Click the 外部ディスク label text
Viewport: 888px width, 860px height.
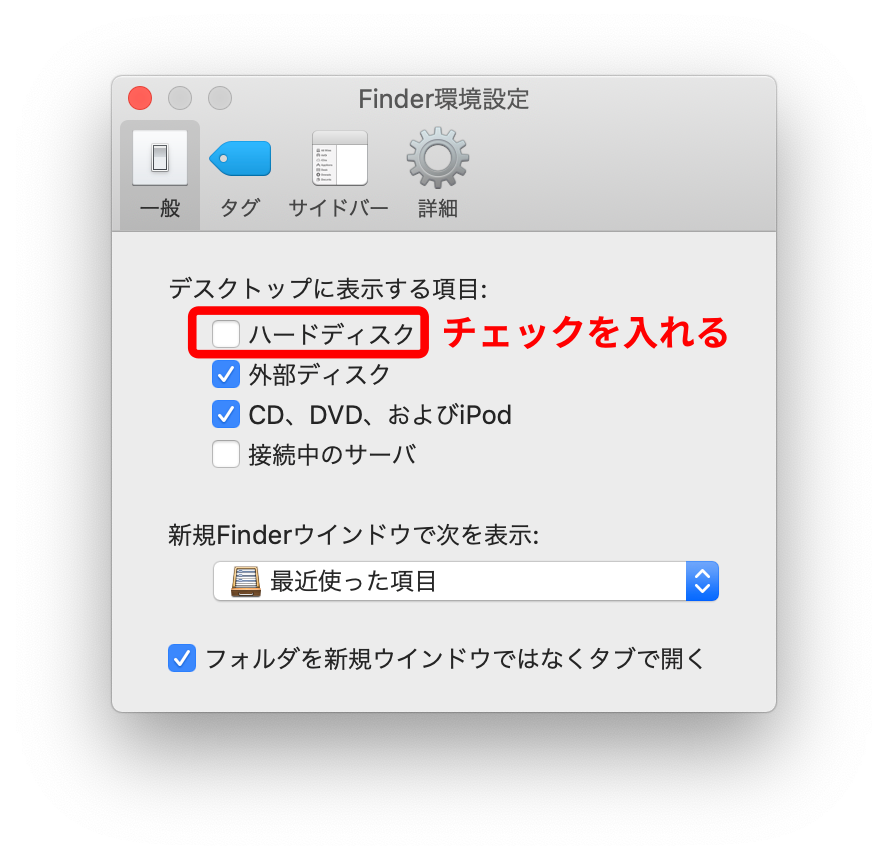tap(319, 374)
